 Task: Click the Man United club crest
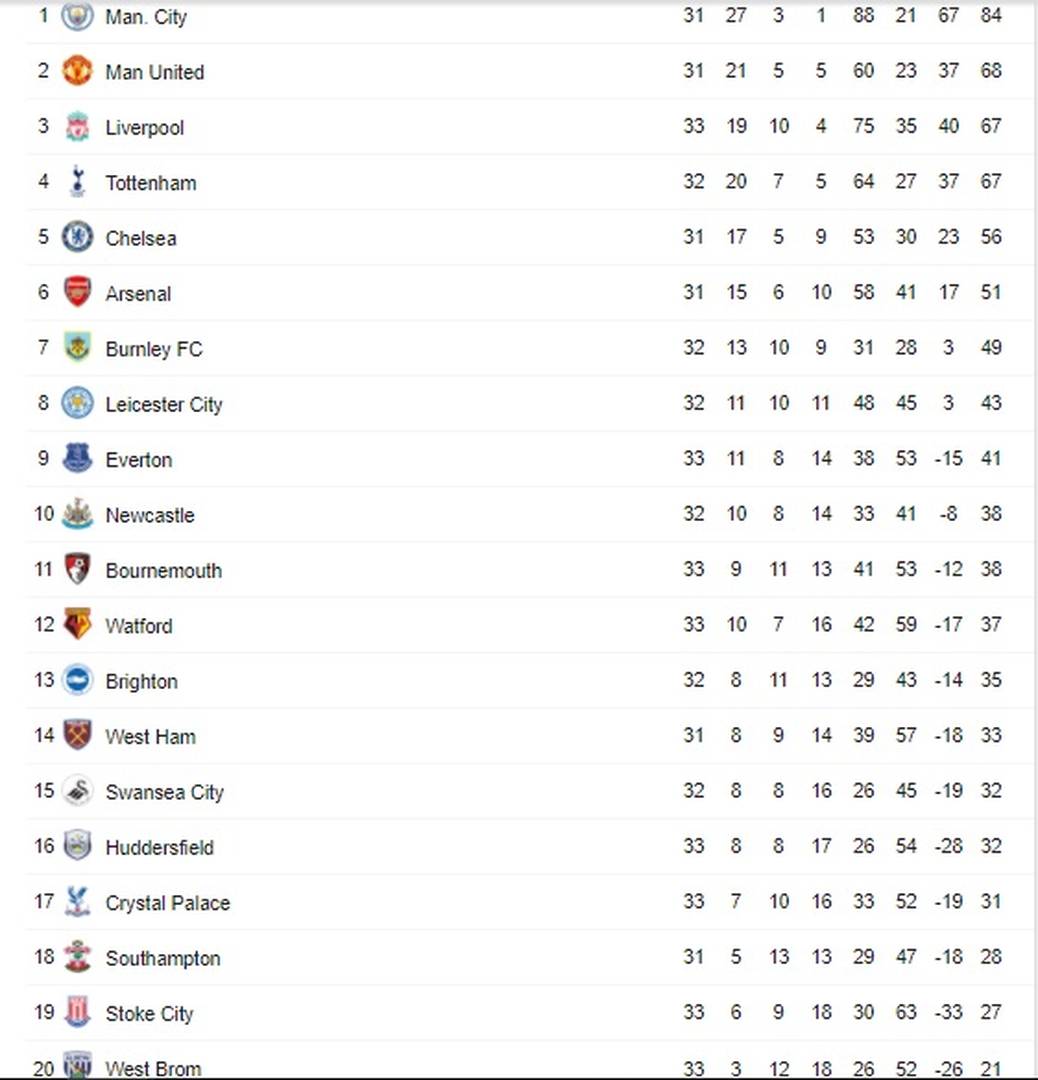pyautogui.click(x=77, y=71)
